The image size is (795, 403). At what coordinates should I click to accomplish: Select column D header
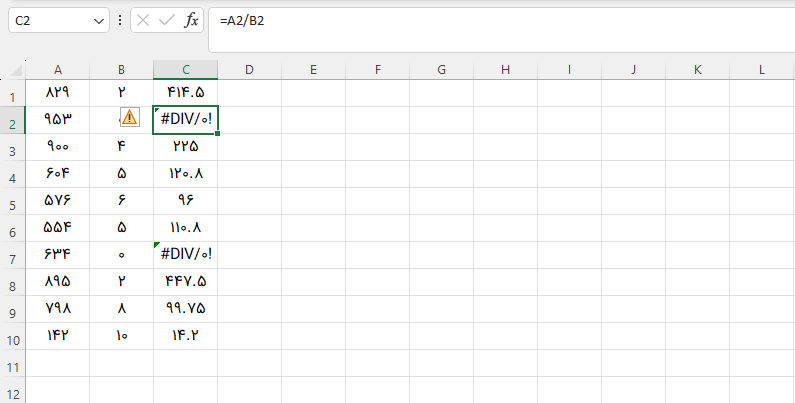(x=249, y=70)
